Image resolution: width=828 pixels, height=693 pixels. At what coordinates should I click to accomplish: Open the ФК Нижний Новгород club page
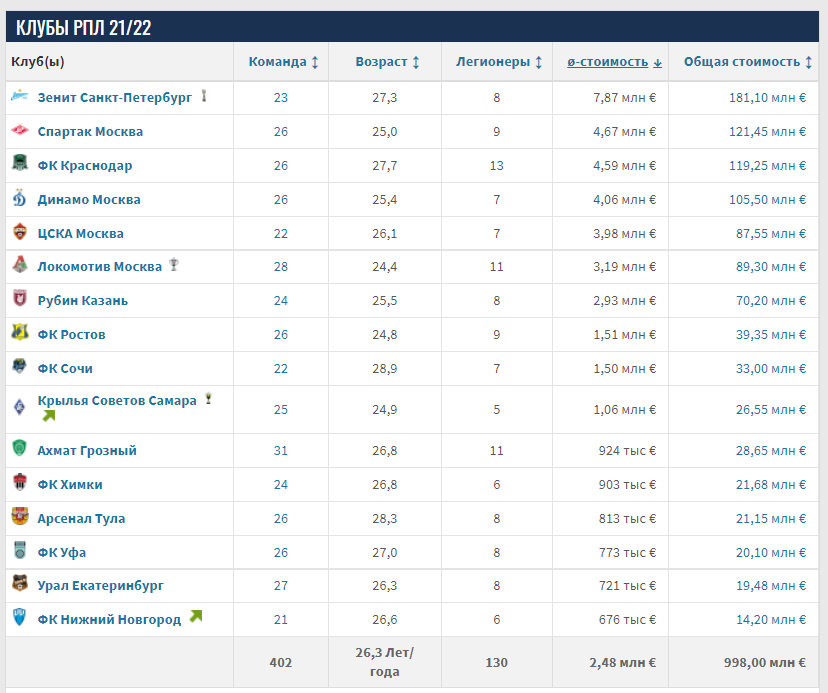(109, 619)
